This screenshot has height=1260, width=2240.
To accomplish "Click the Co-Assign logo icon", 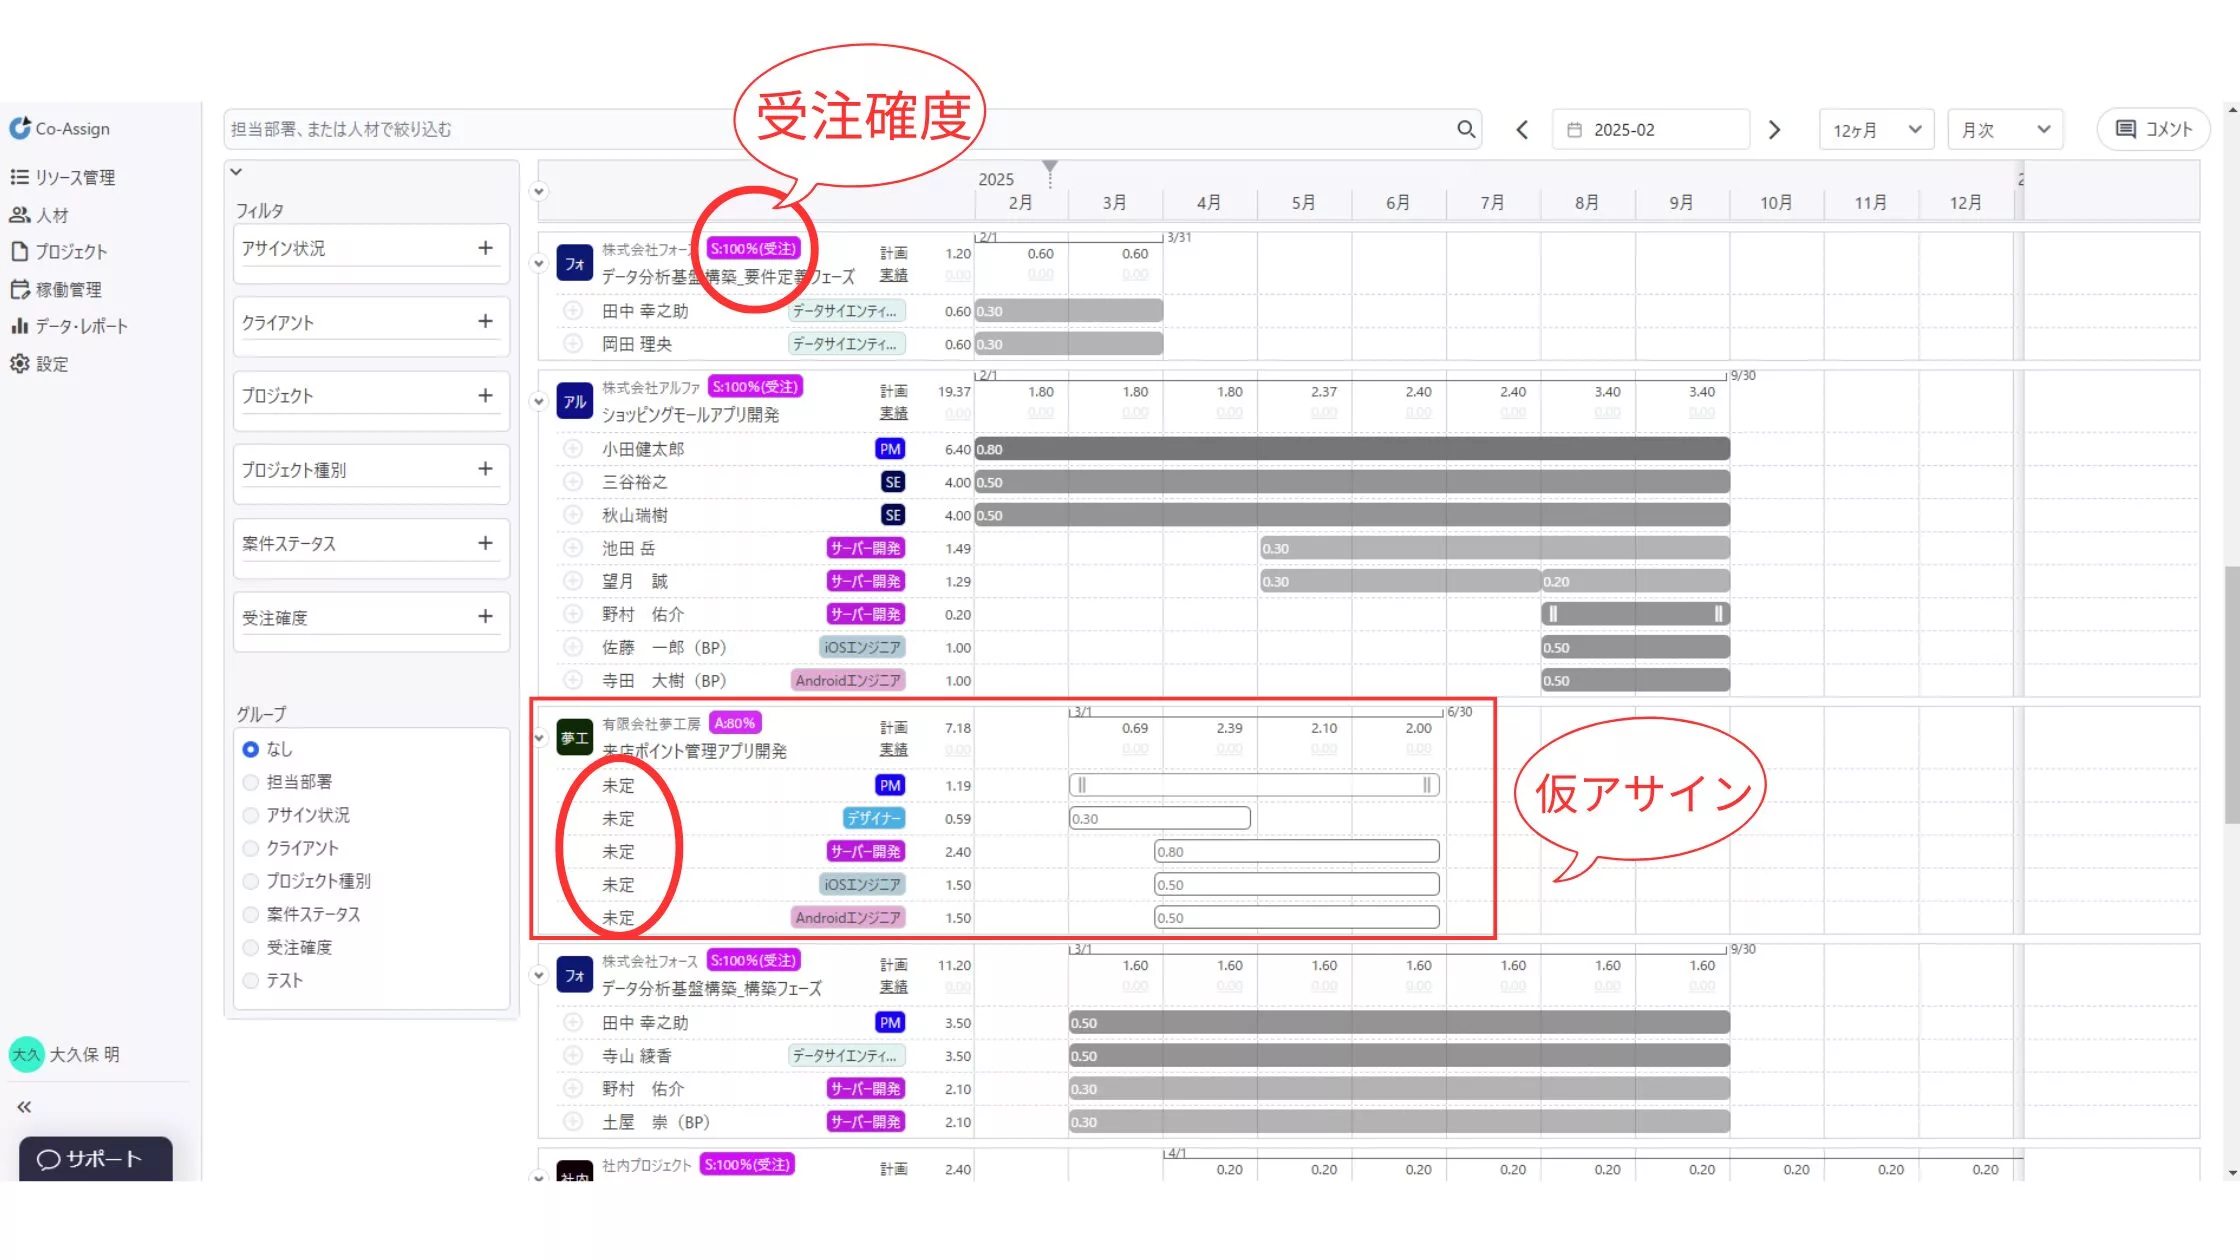I will pyautogui.click(x=19, y=128).
